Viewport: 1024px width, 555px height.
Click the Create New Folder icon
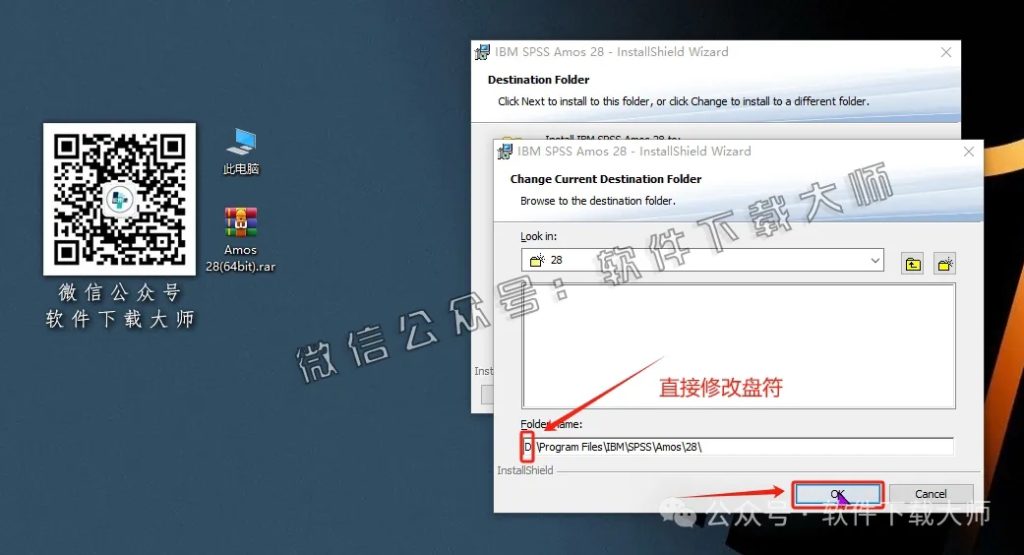(x=944, y=264)
